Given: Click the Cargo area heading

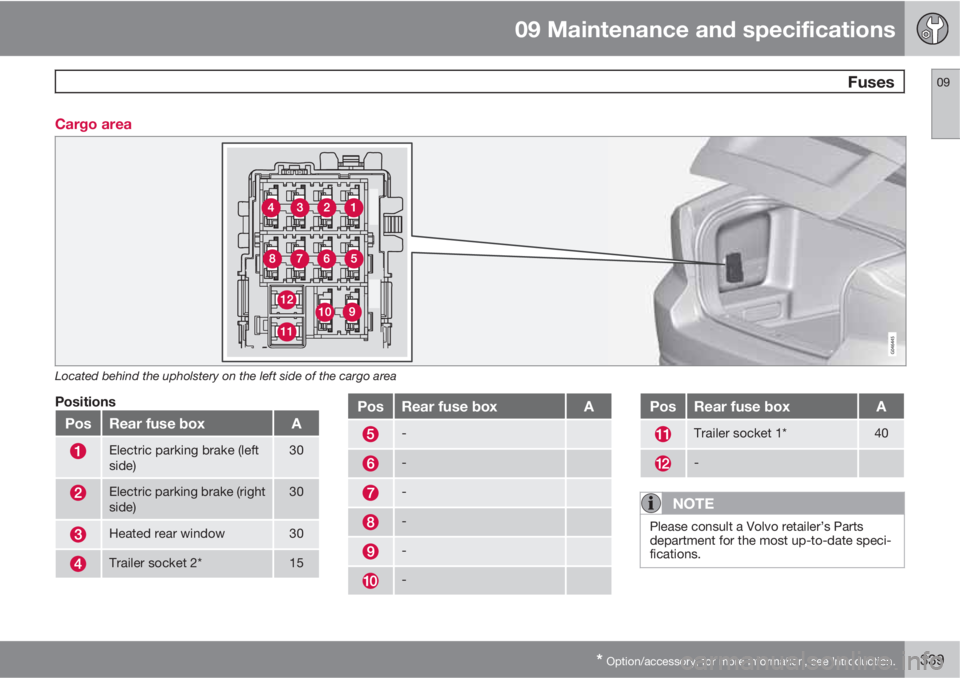Looking at the screenshot, I should [93, 124].
